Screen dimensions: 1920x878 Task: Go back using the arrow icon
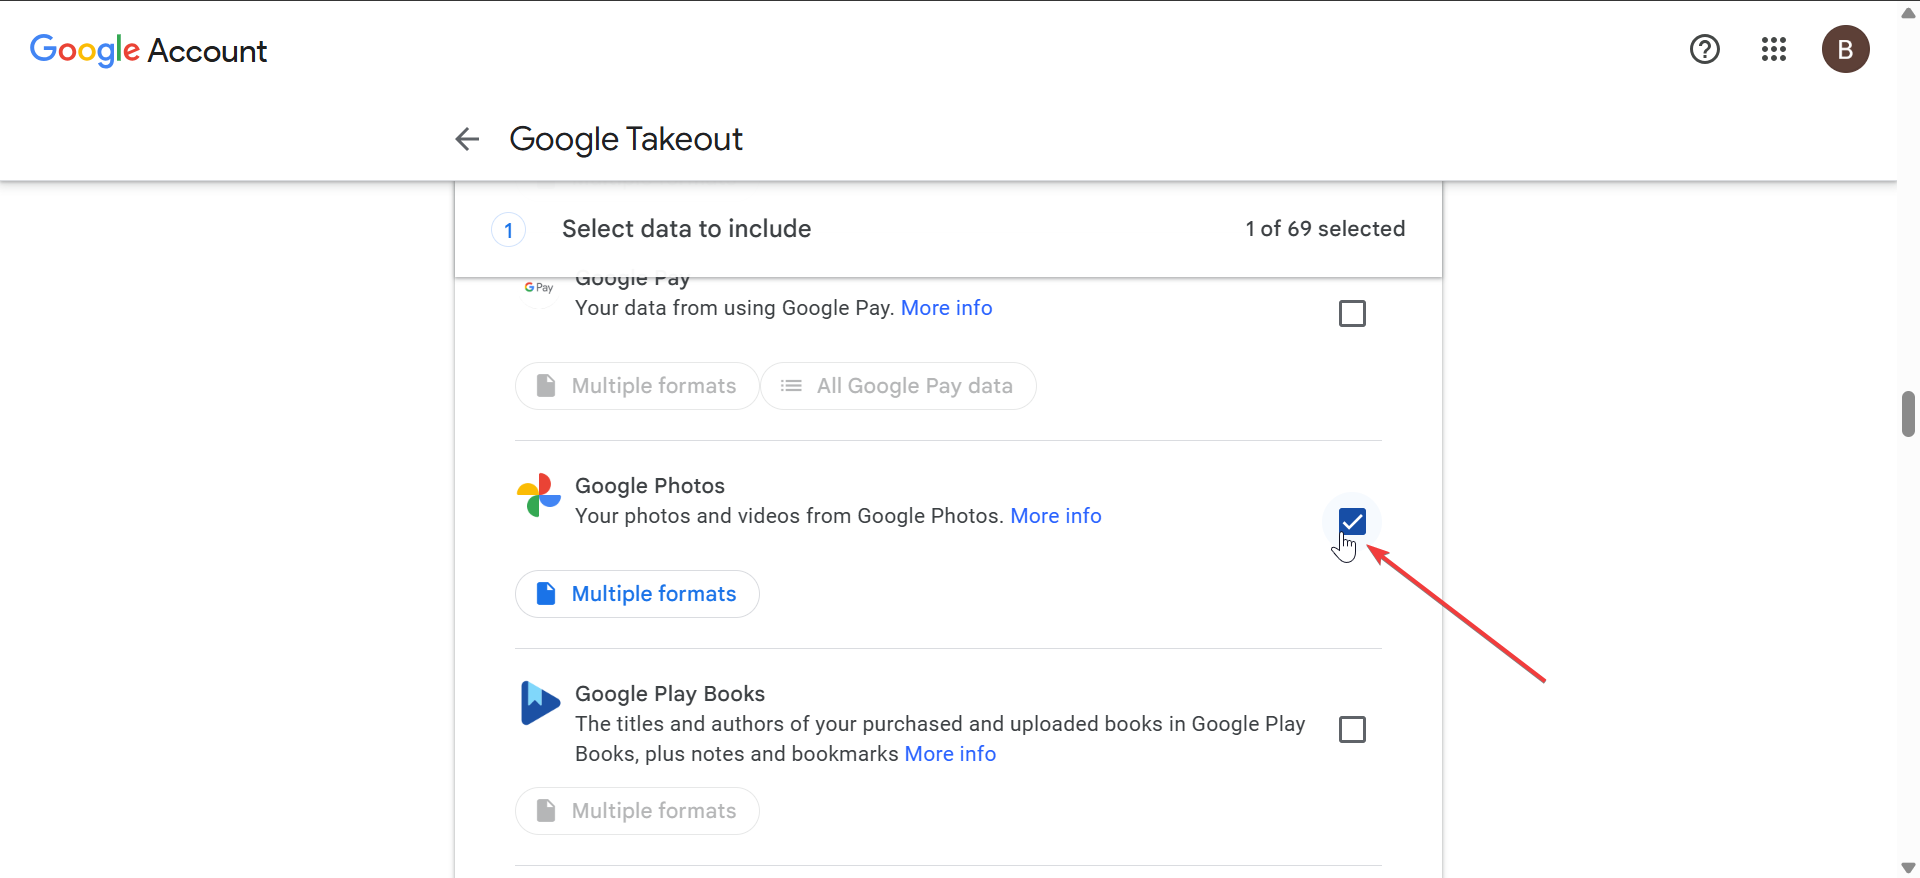467,139
